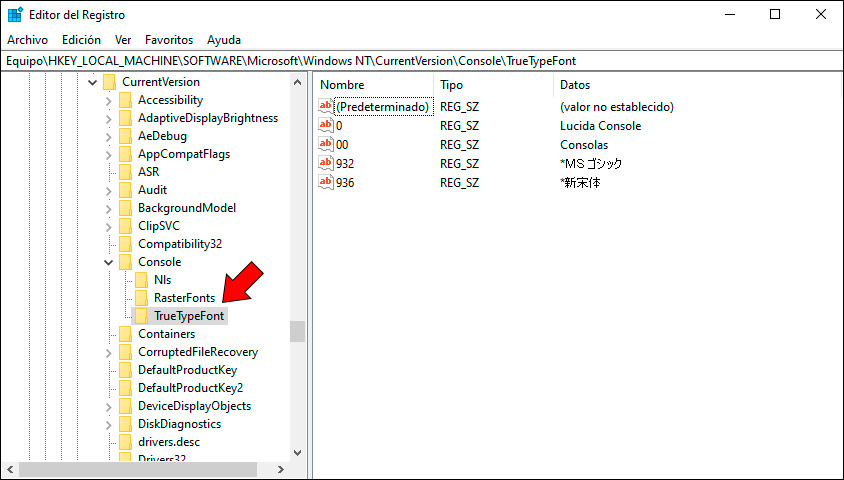The image size is (844, 480).
Task: Expand the AdaptiveDisplayBrightness key
Action: pyautogui.click(x=108, y=118)
